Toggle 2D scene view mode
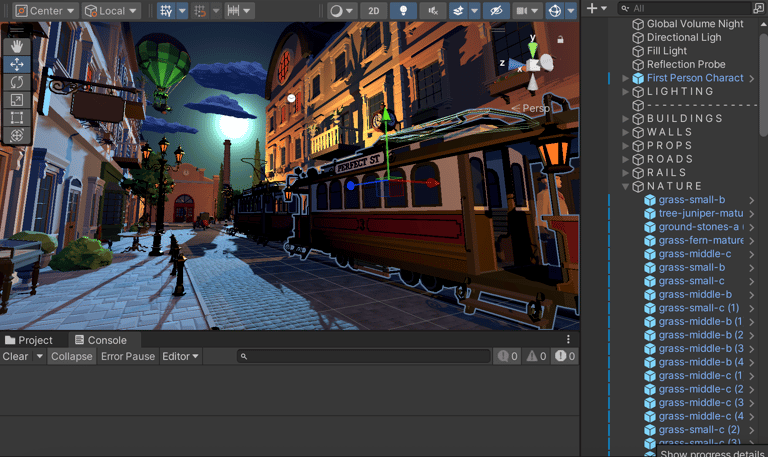The image size is (768, 457). click(x=373, y=11)
